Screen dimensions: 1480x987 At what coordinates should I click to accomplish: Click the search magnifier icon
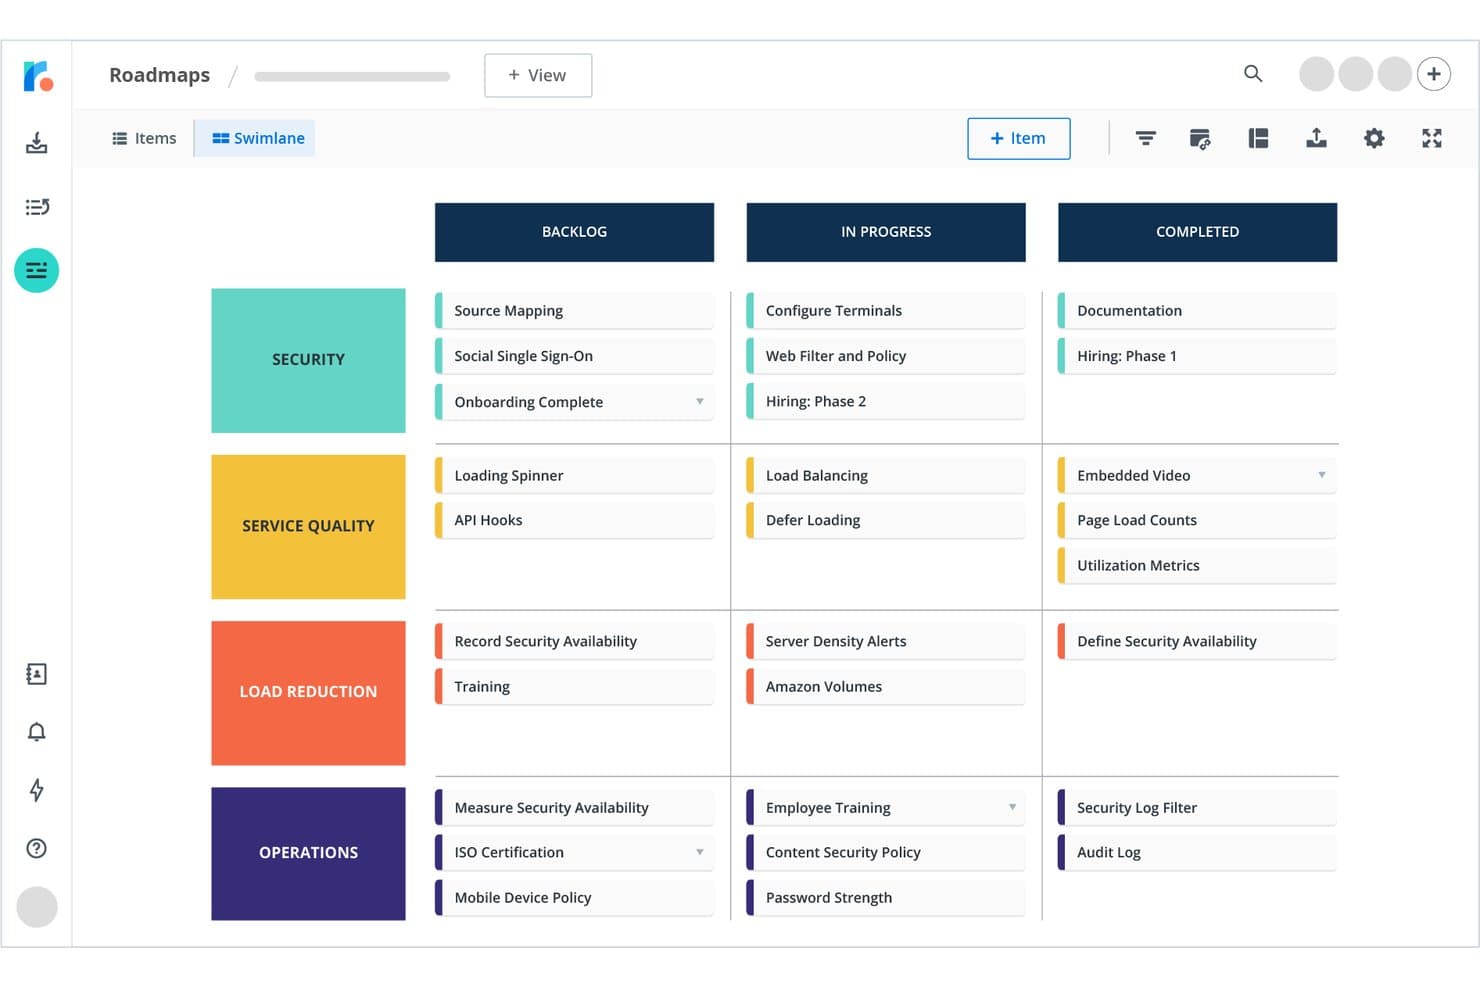tap(1253, 74)
